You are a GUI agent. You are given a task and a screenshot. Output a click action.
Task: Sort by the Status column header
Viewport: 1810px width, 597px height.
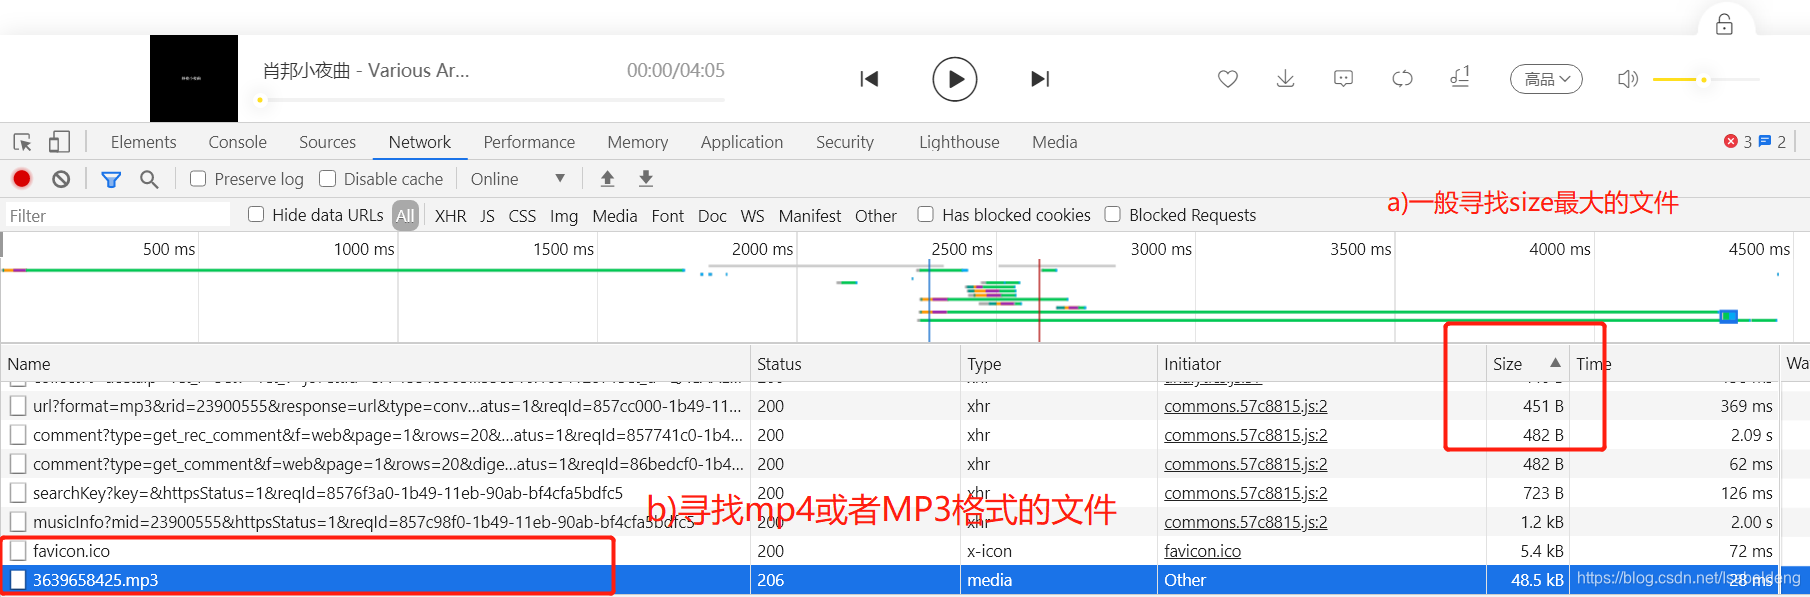click(x=855, y=364)
